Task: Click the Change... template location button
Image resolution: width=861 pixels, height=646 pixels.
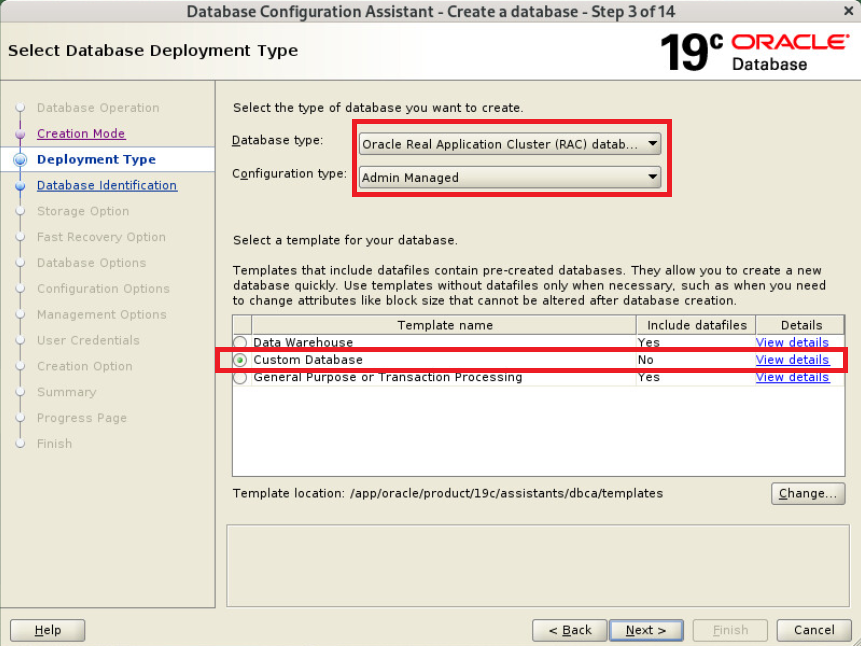Action: point(808,493)
